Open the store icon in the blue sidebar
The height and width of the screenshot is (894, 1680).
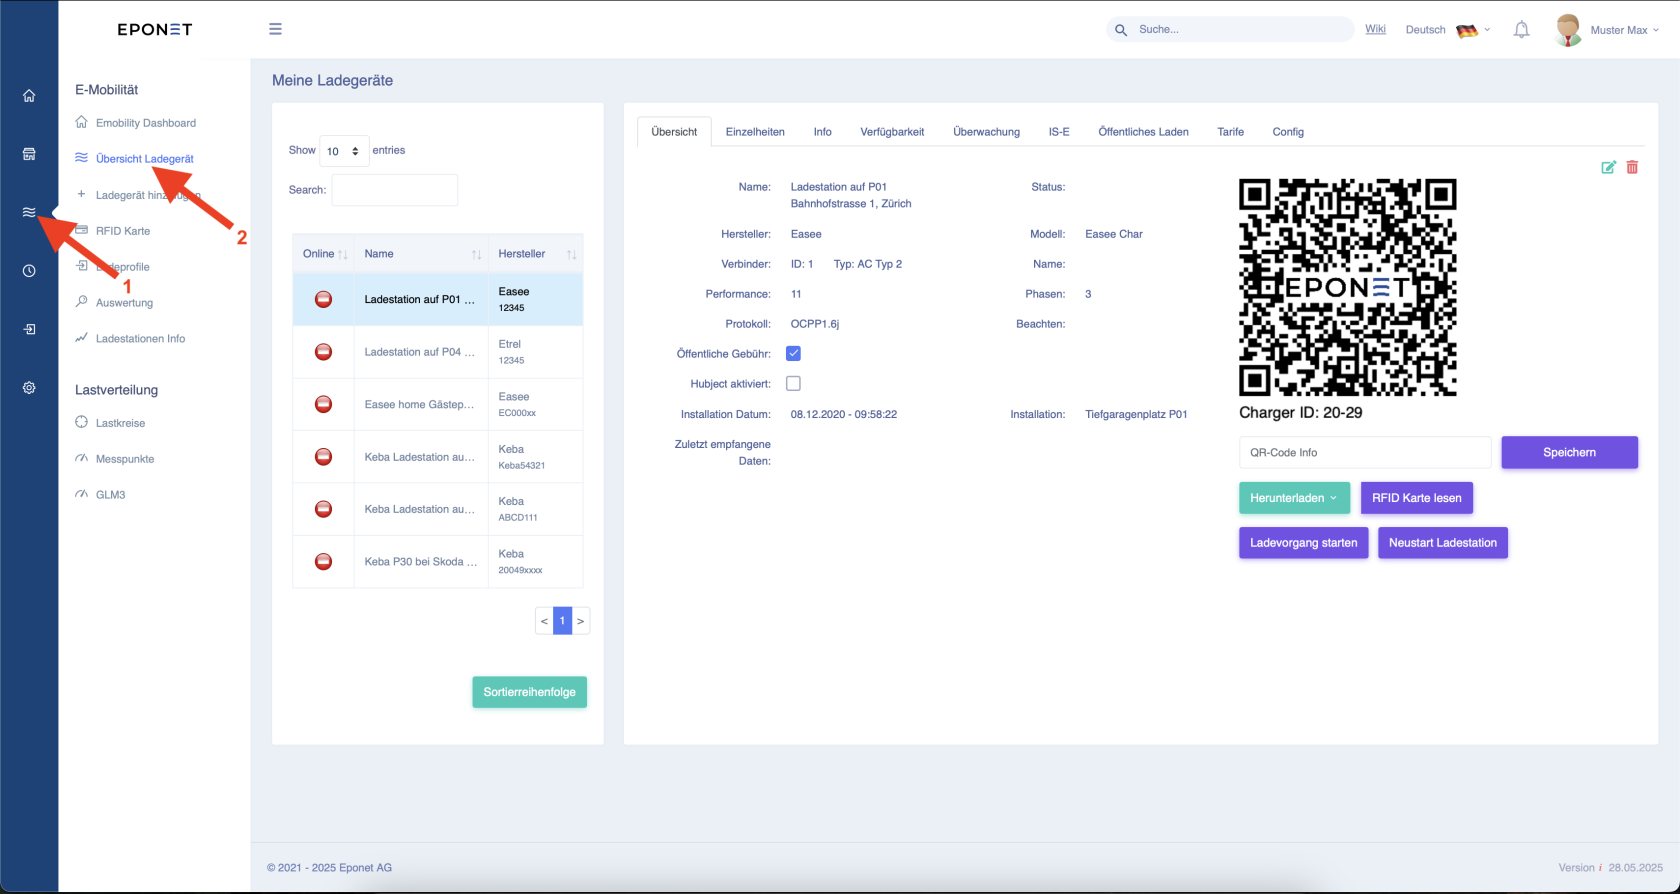point(29,154)
